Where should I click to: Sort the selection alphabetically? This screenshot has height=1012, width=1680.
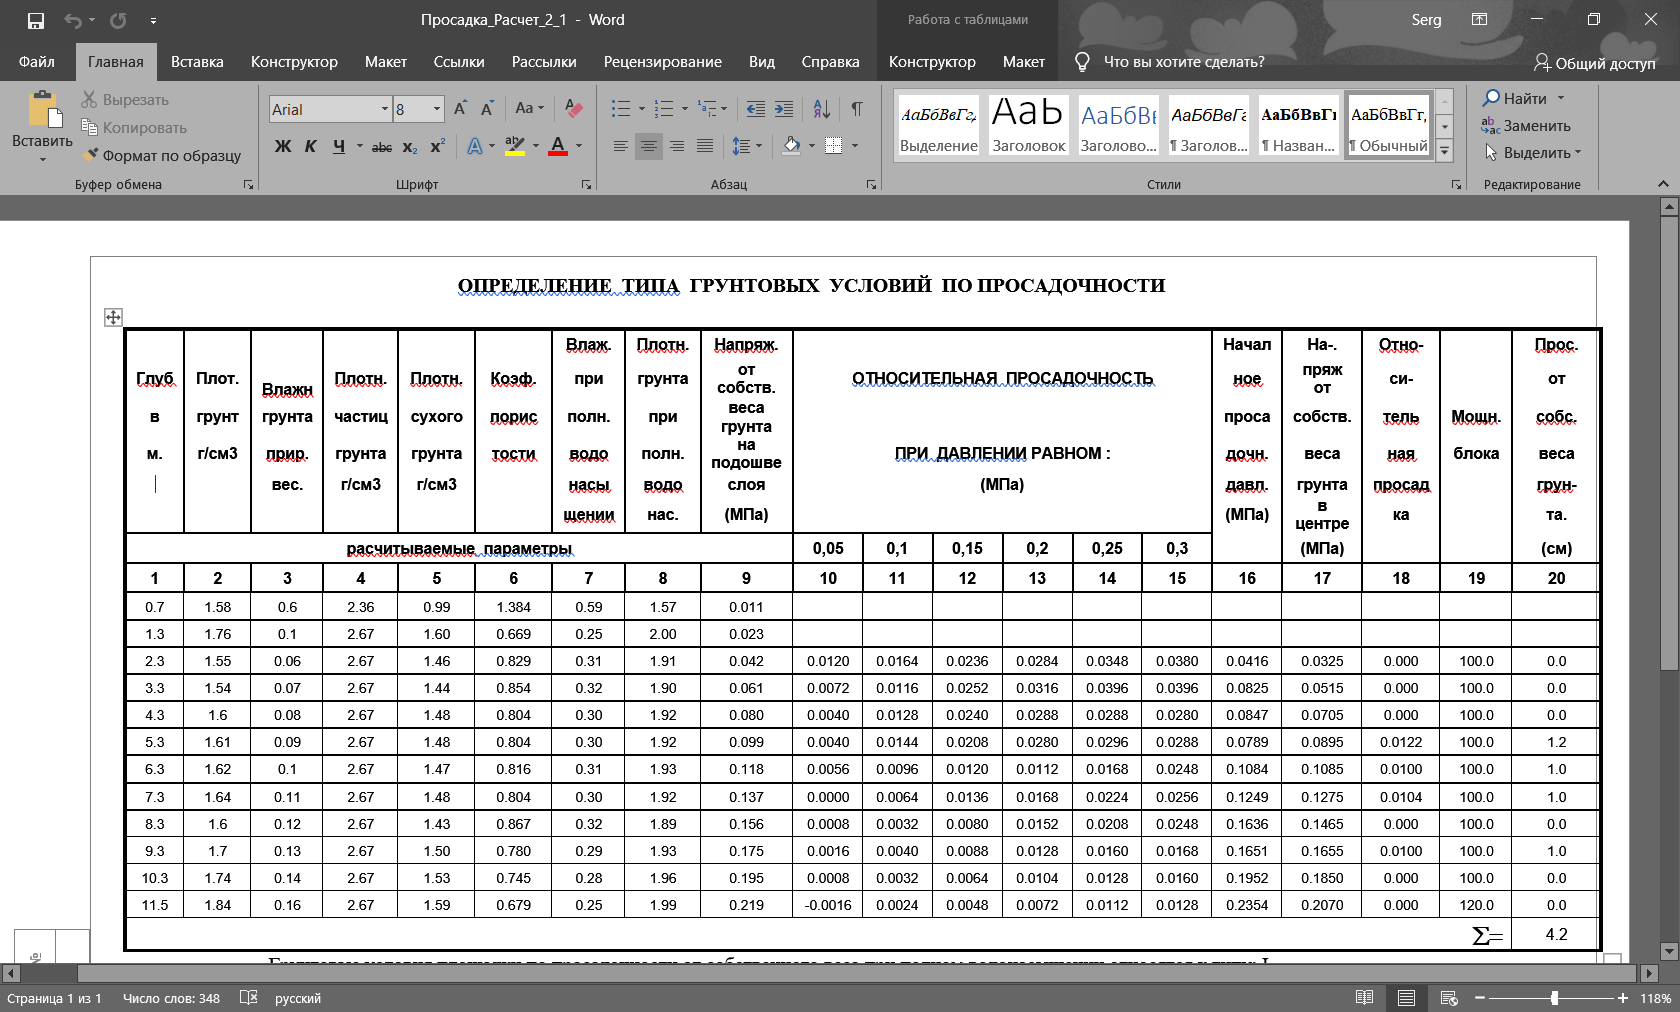(821, 109)
